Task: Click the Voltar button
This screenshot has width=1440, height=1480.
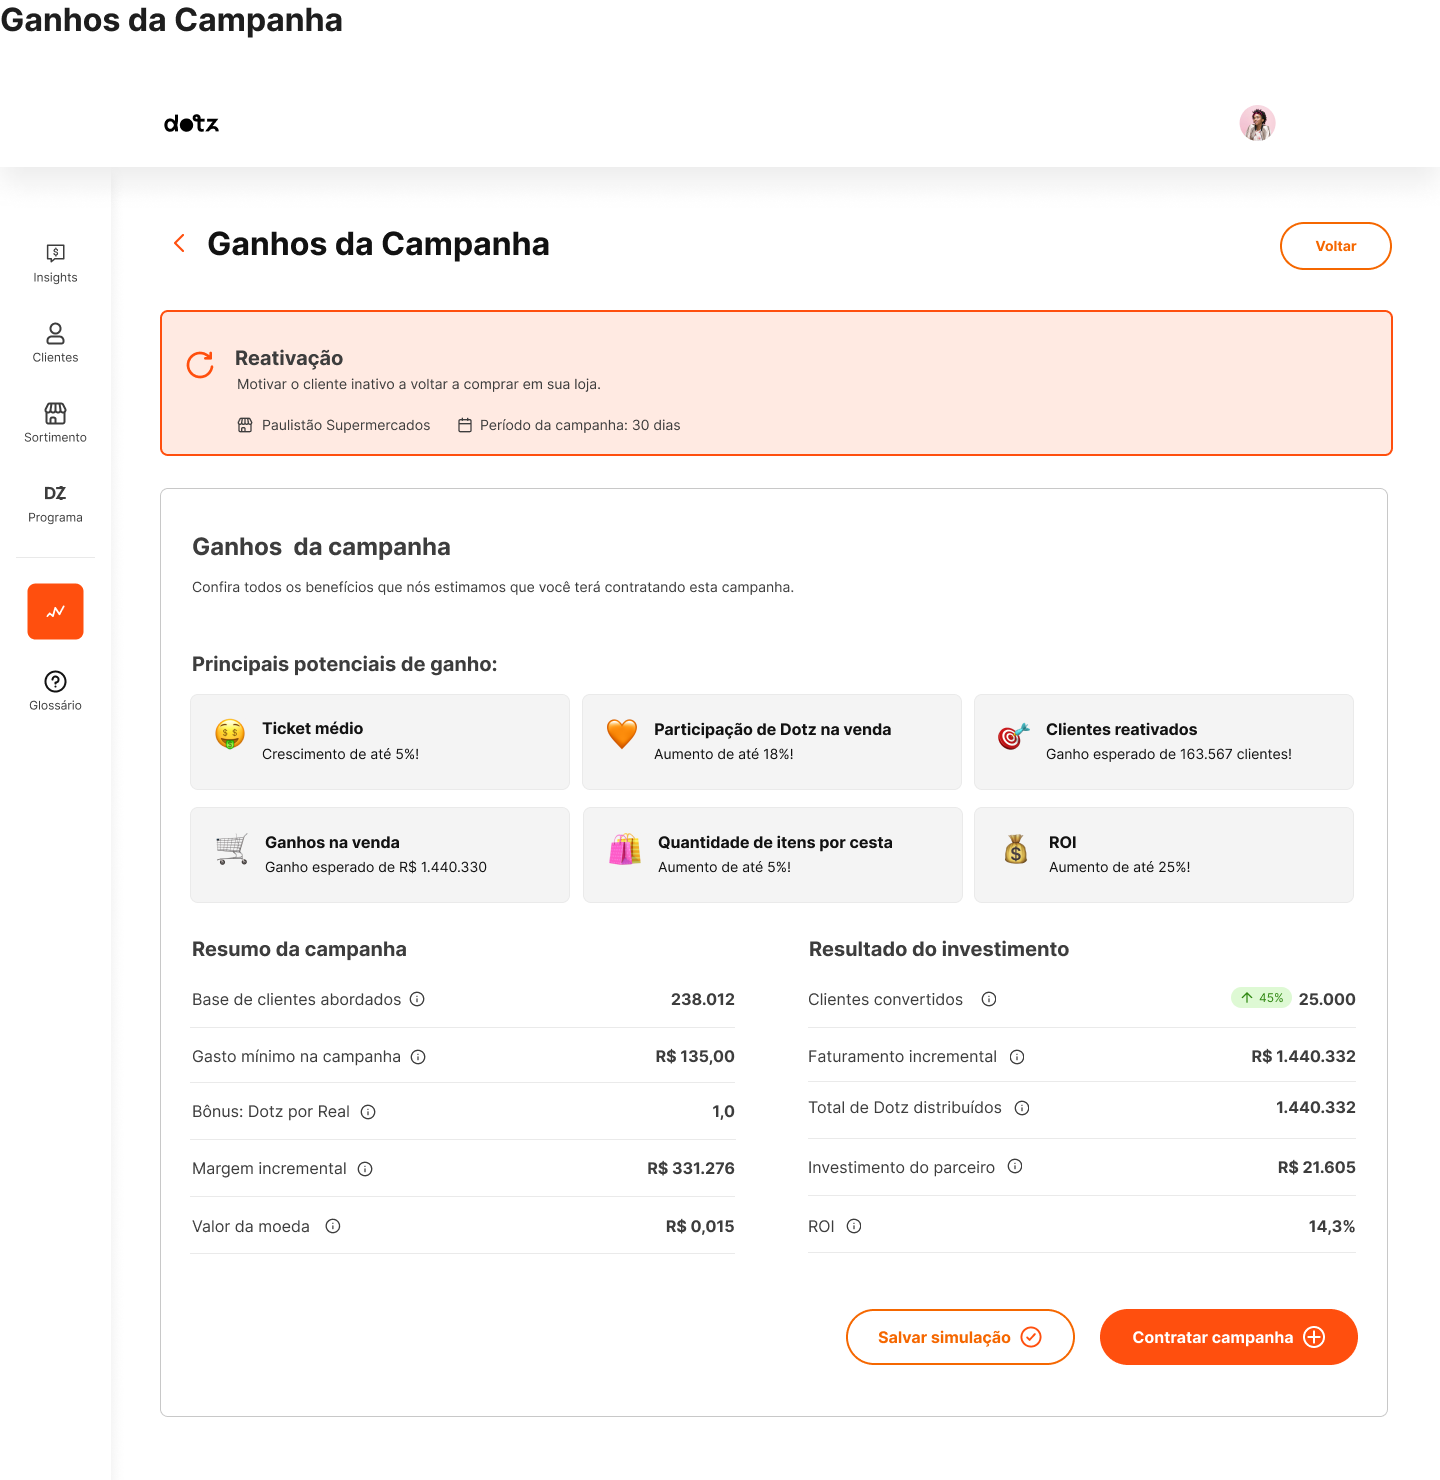Action: 1335,246
